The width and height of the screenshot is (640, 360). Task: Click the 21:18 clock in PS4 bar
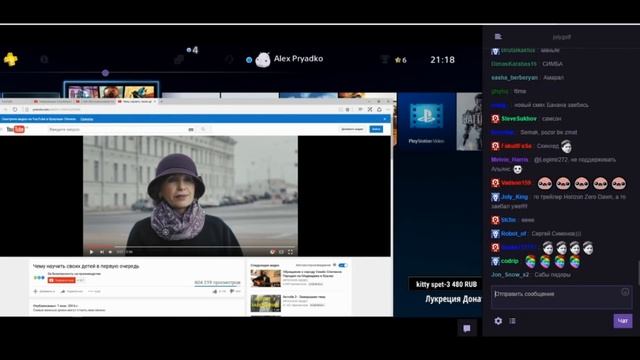[x=442, y=60]
